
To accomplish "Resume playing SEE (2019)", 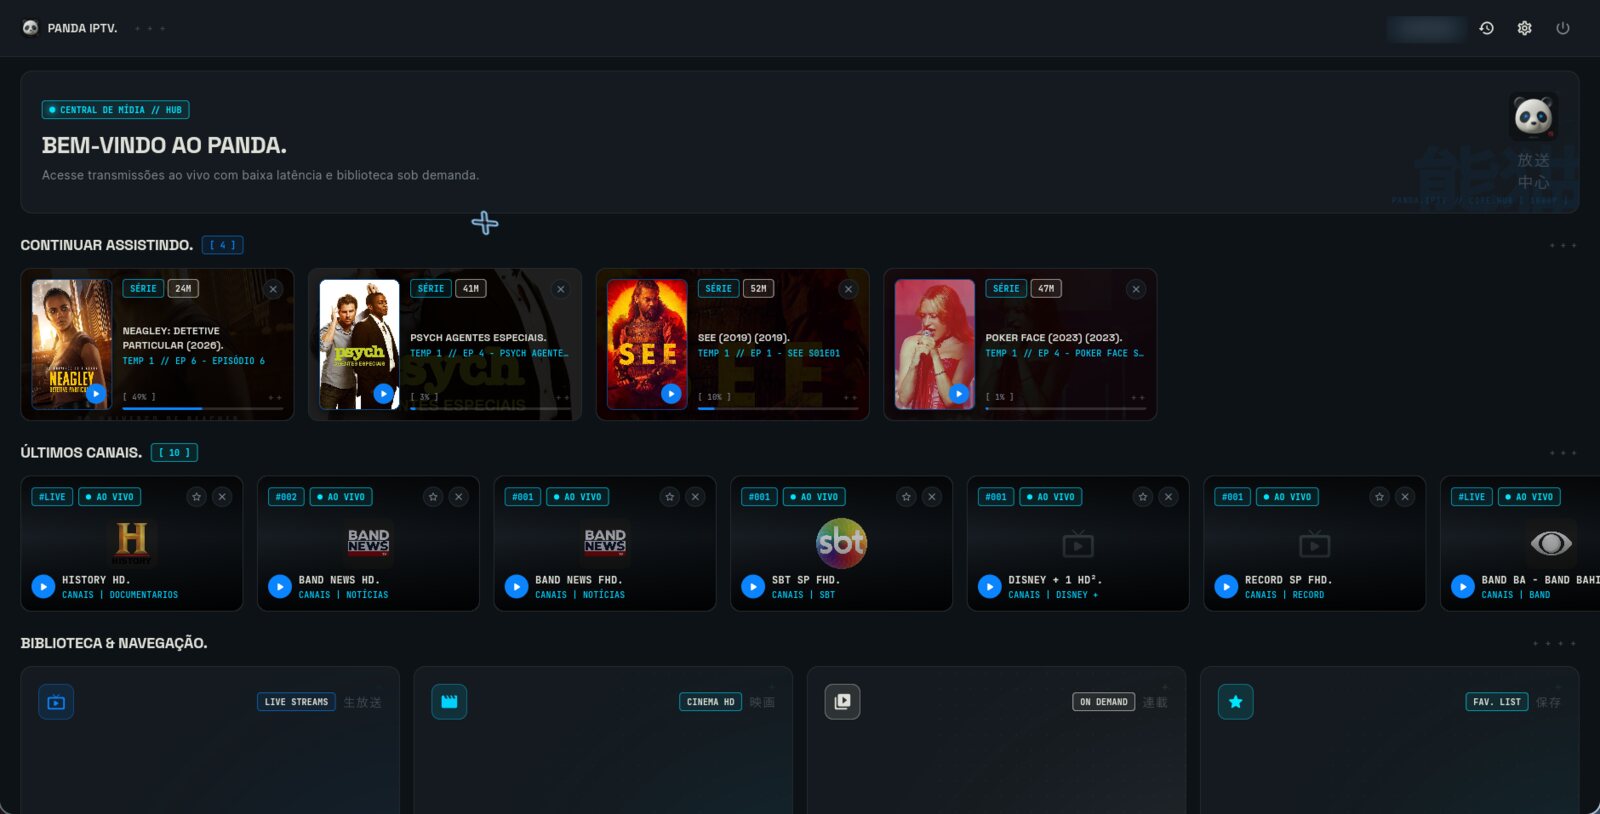I will [x=671, y=394].
